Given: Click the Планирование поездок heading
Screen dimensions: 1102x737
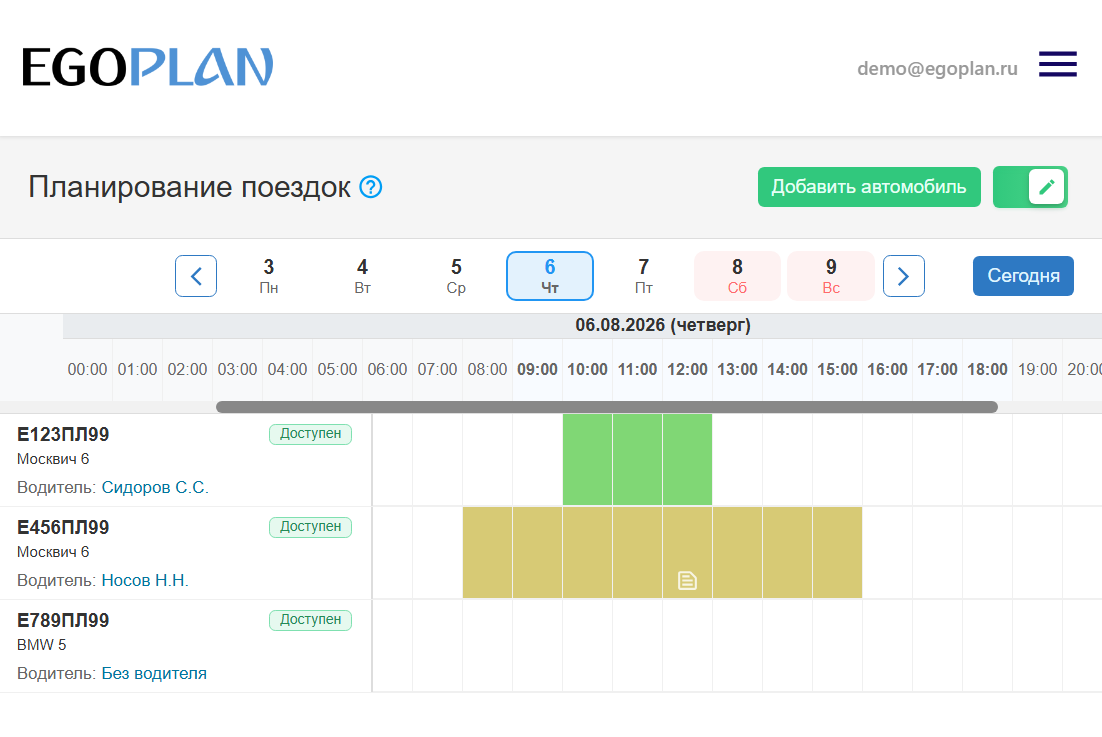Looking at the screenshot, I should pos(189,187).
